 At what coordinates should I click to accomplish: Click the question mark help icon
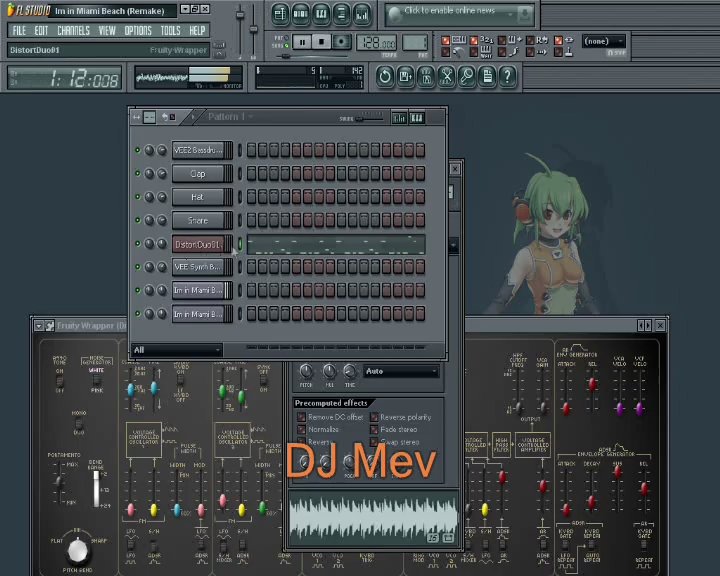click(508, 76)
